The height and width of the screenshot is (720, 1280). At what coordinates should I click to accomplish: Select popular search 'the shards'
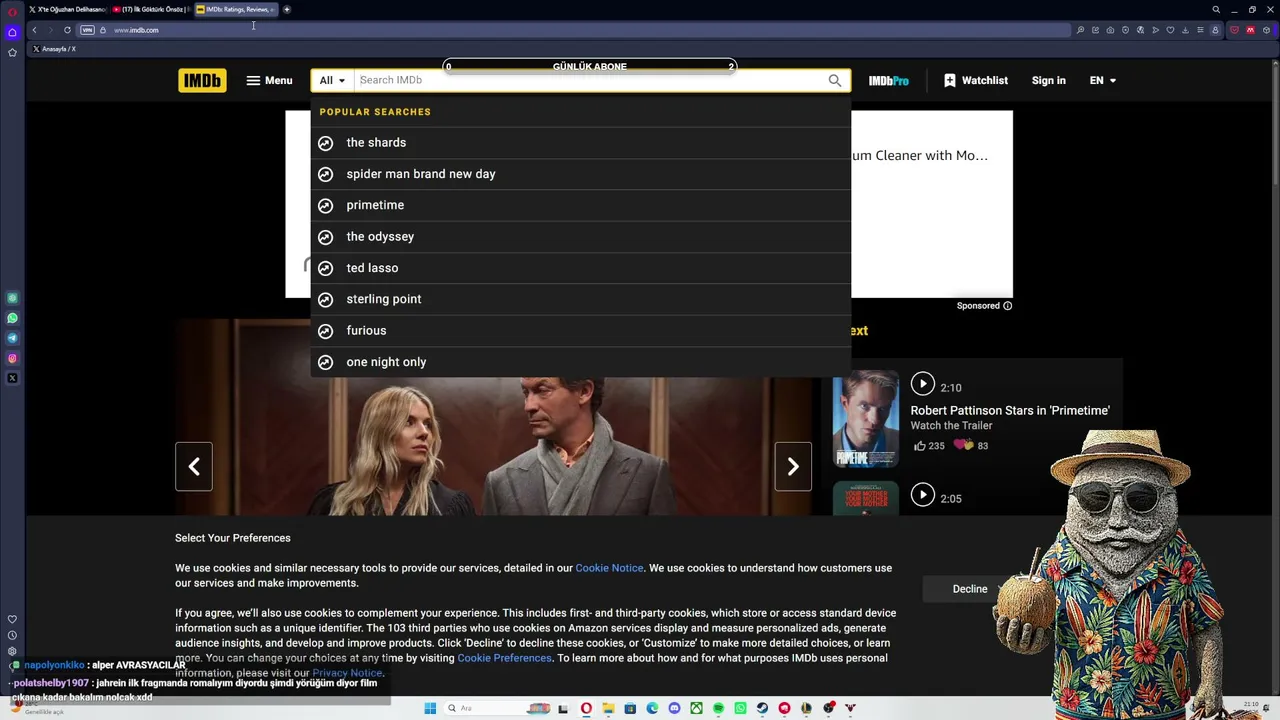(581, 143)
